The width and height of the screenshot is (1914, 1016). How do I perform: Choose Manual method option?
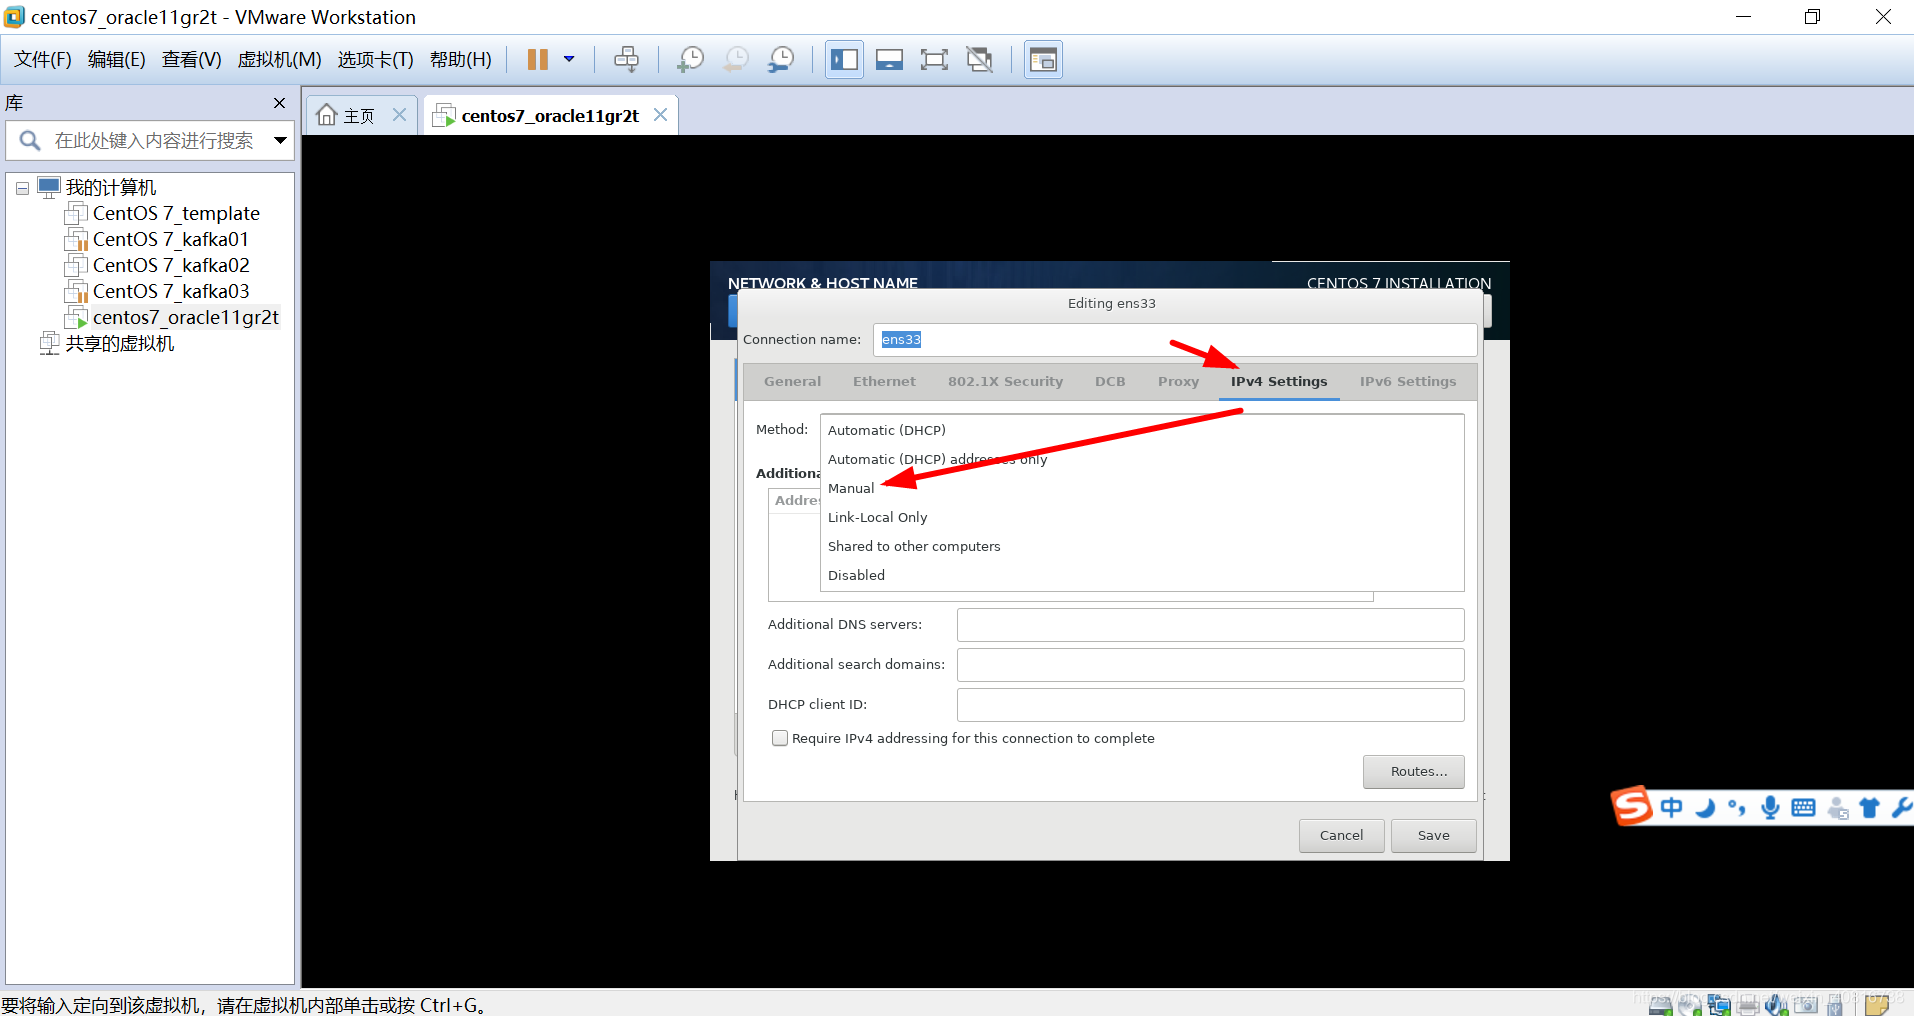pos(1142,489)
